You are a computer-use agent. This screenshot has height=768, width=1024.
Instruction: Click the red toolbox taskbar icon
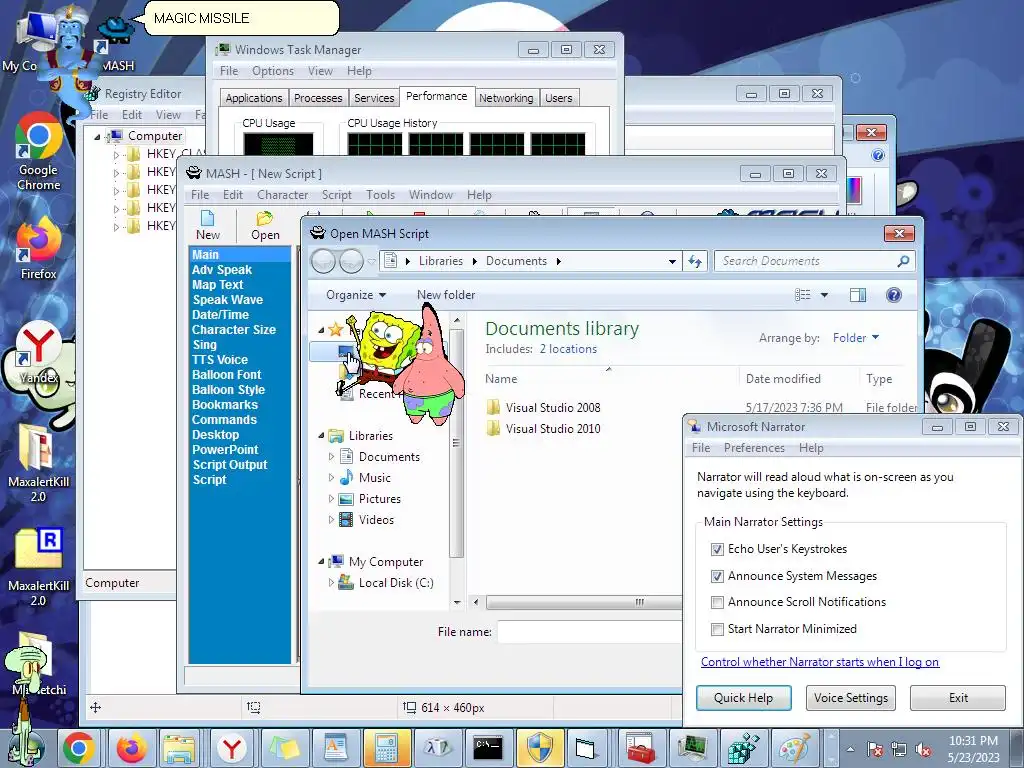coord(641,748)
